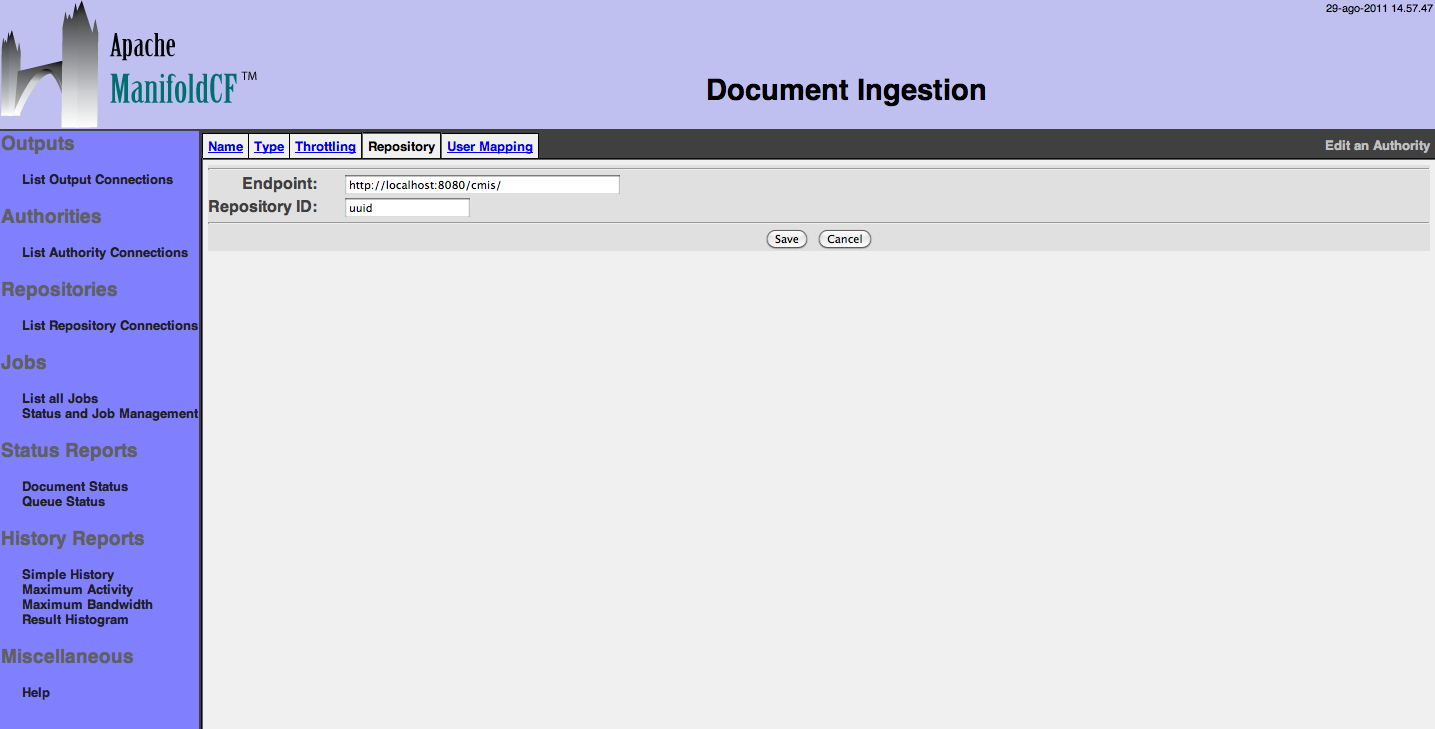Viewport: 1435px width, 729px height.
Task: View the Document Status report
Action: coord(75,487)
